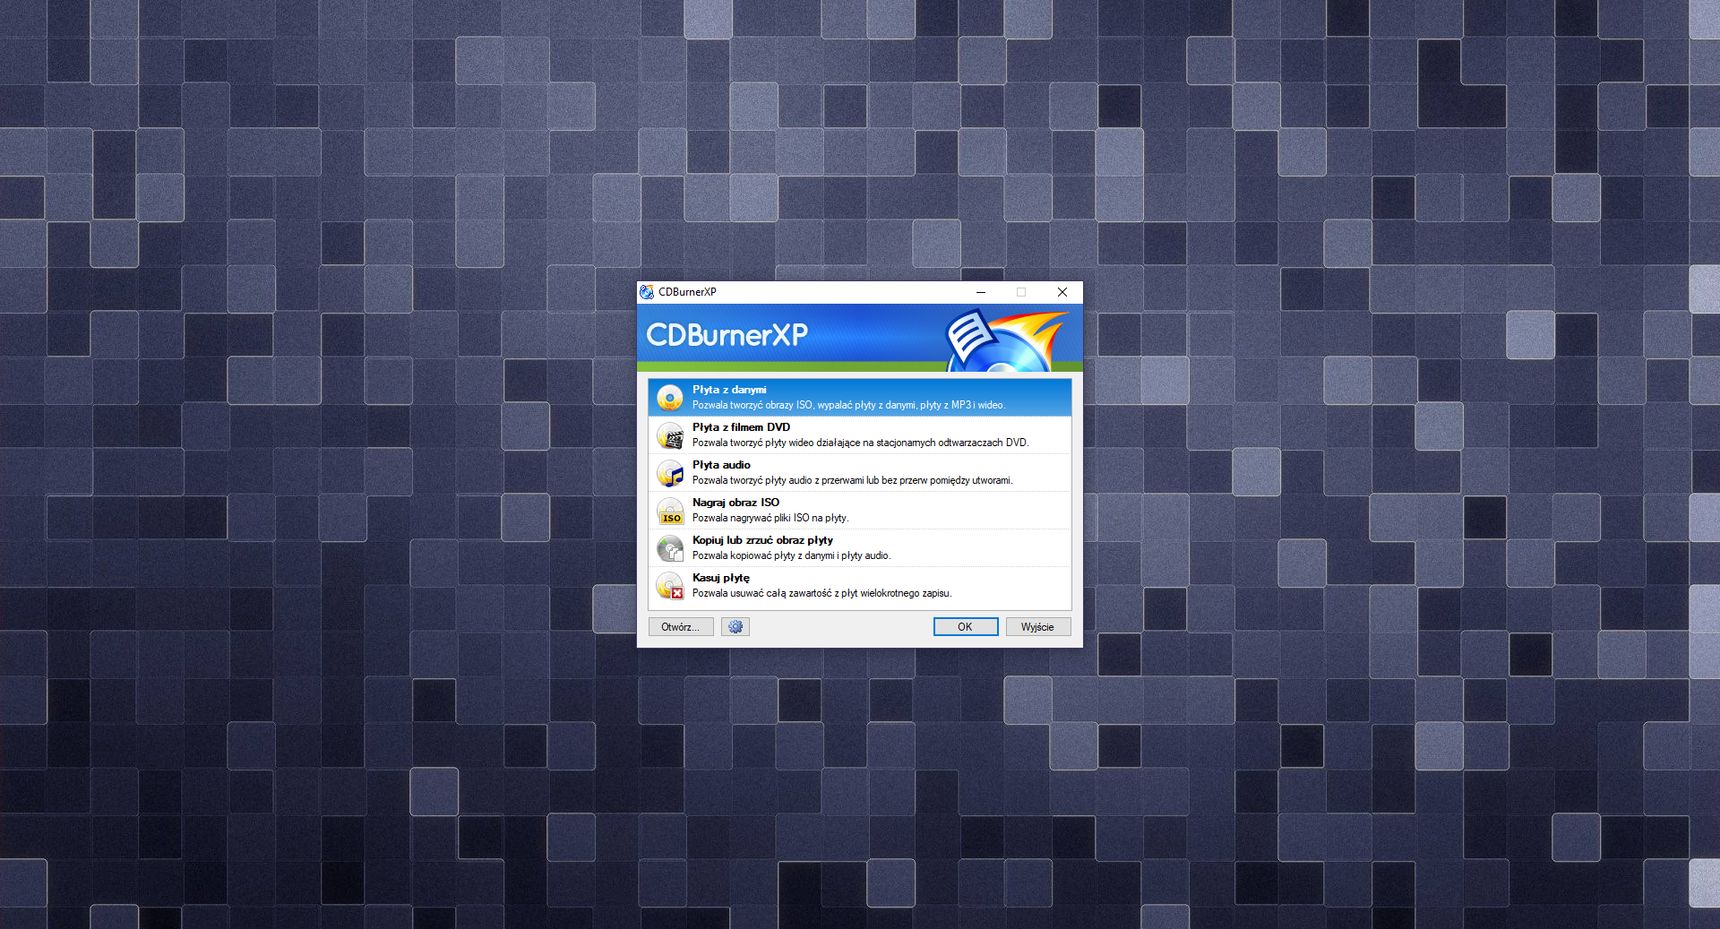Screen dimensions: 1720x929
Task: Choose the 'Płyta z filmem DVD' title
Action: [x=741, y=427]
